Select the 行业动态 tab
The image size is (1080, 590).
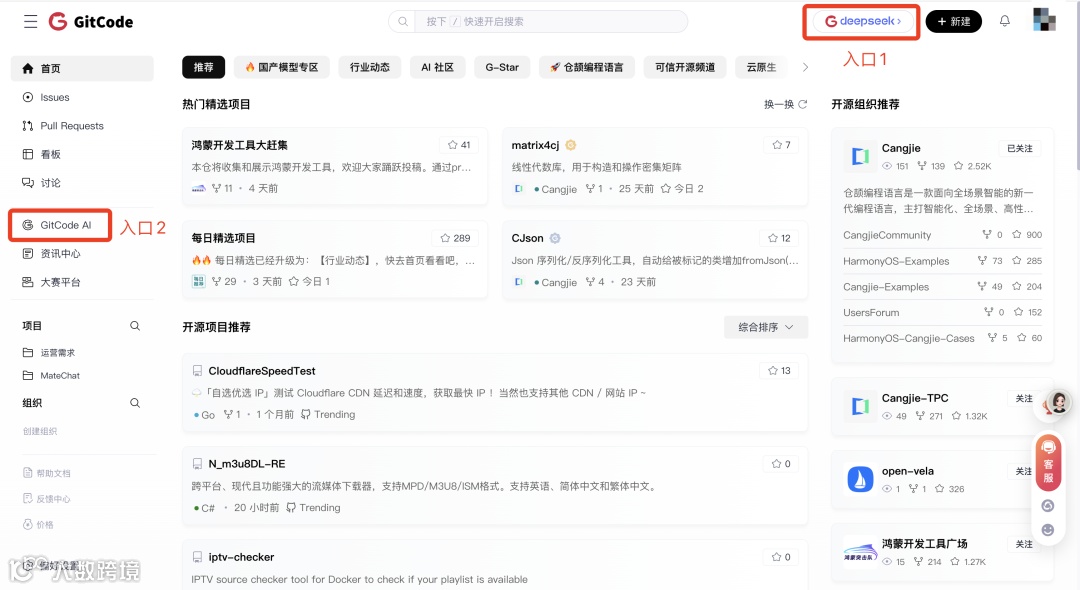click(370, 67)
